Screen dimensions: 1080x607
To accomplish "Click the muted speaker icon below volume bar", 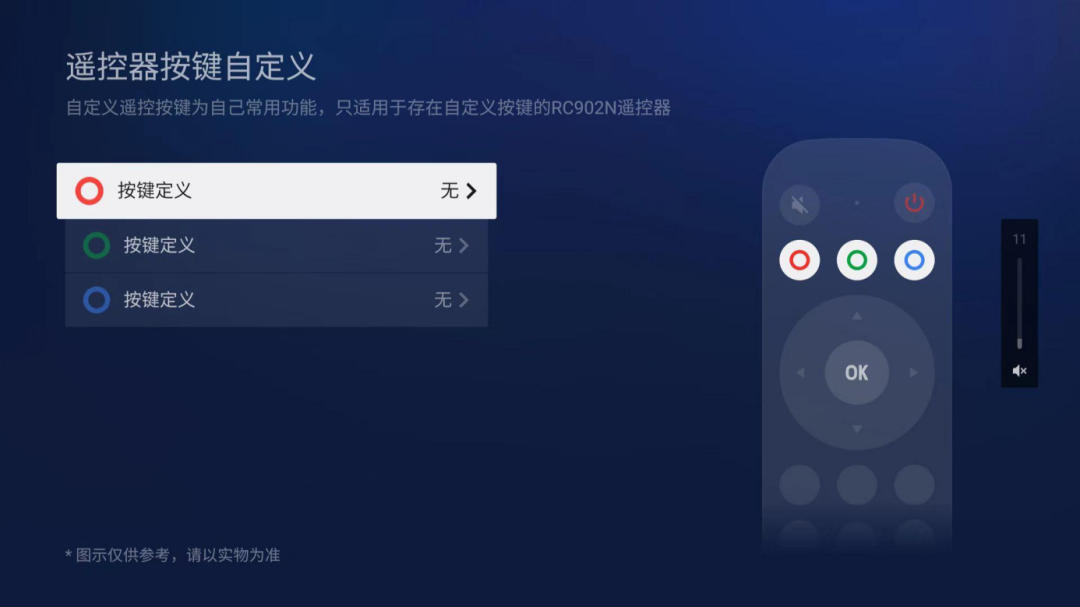I will click(x=1019, y=371).
